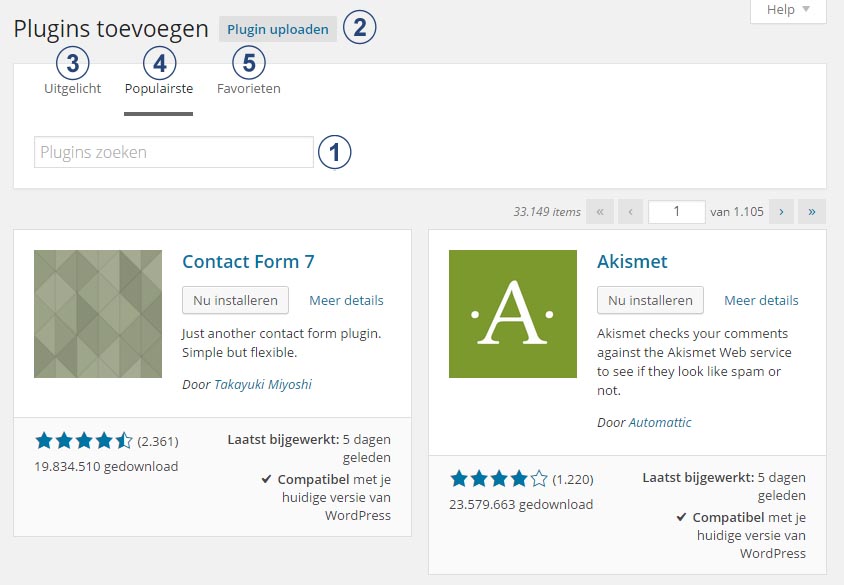This screenshot has height=585, width=844.
Task: Switch to the Uitgelicht tab
Action: coord(73,88)
